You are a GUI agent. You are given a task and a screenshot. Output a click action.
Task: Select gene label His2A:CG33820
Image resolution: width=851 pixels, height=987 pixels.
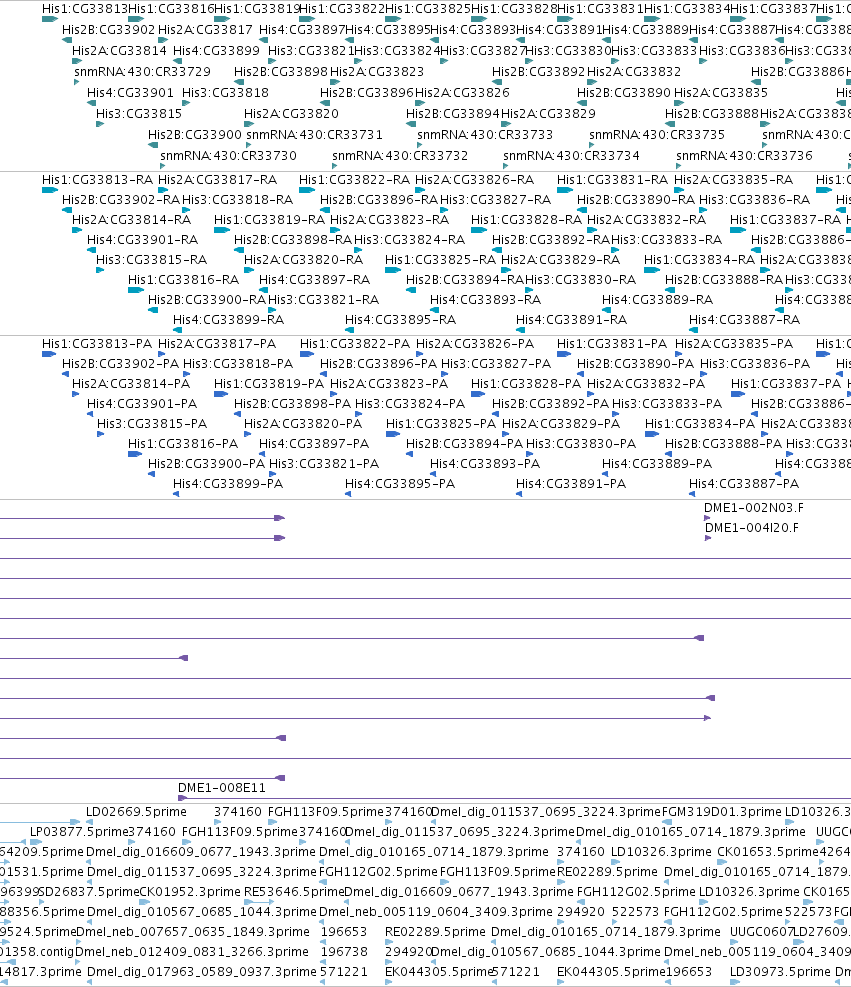(x=291, y=113)
